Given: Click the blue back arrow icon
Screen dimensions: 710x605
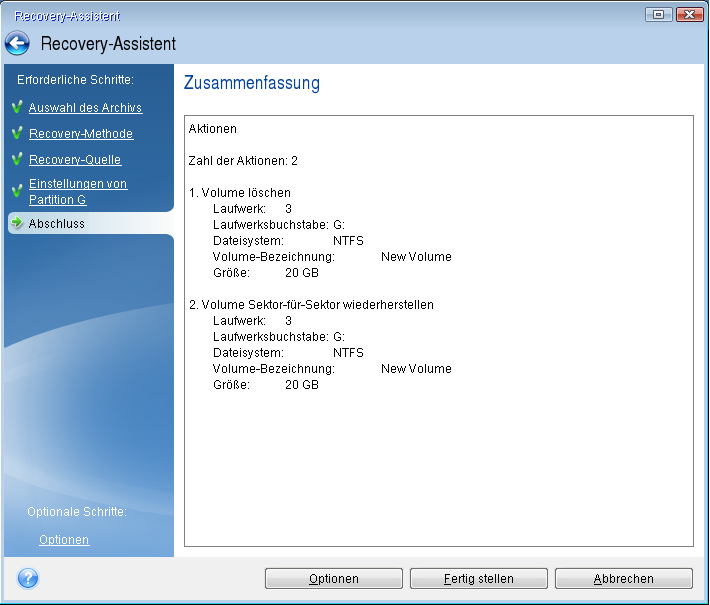Looking at the screenshot, I should pyautogui.click(x=17, y=44).
